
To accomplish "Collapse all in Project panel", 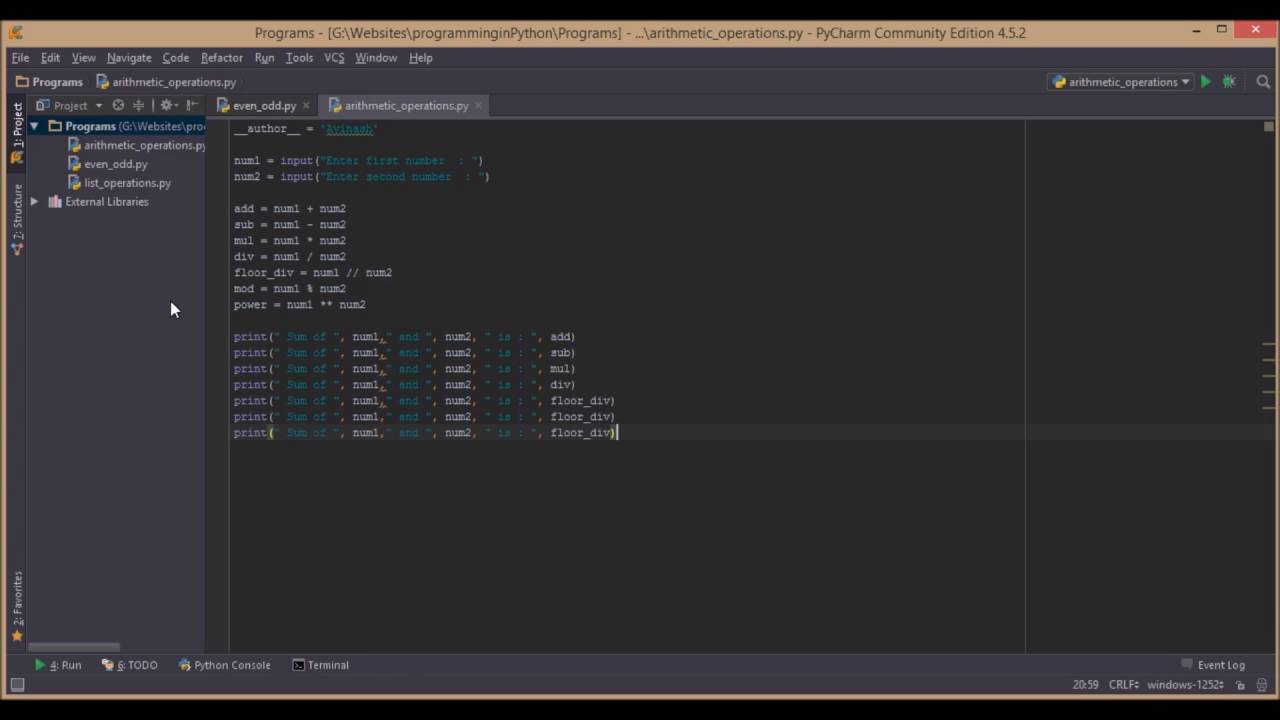I will tap(138, 105).
